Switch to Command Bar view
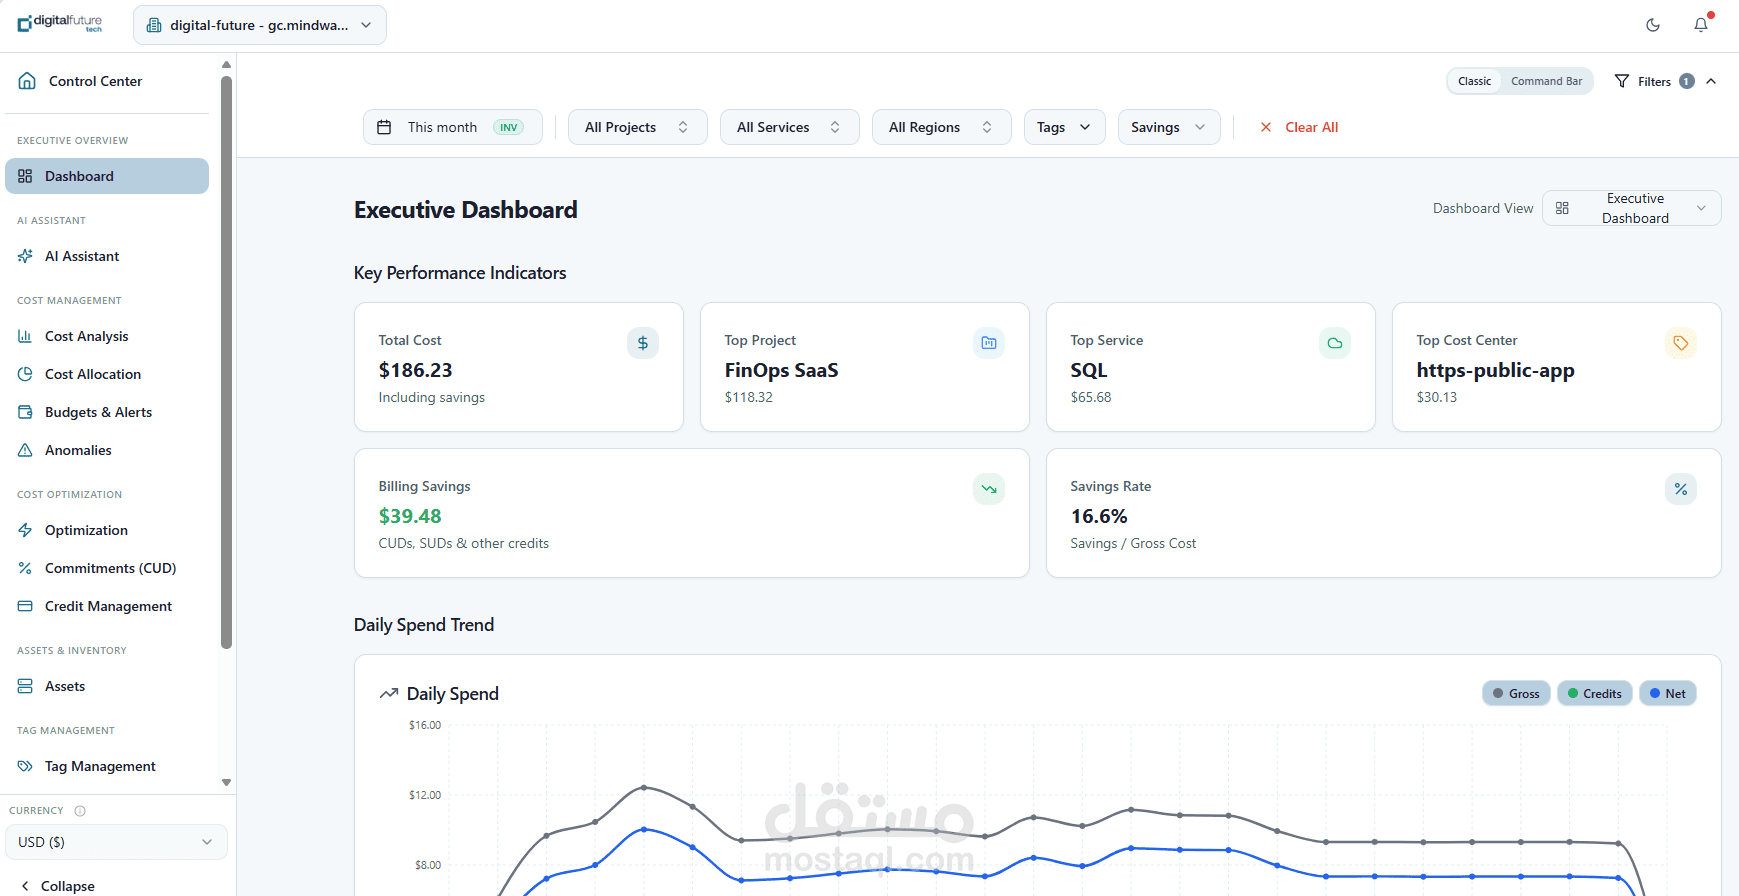 pyautogui.click(x=1546, y=81)
